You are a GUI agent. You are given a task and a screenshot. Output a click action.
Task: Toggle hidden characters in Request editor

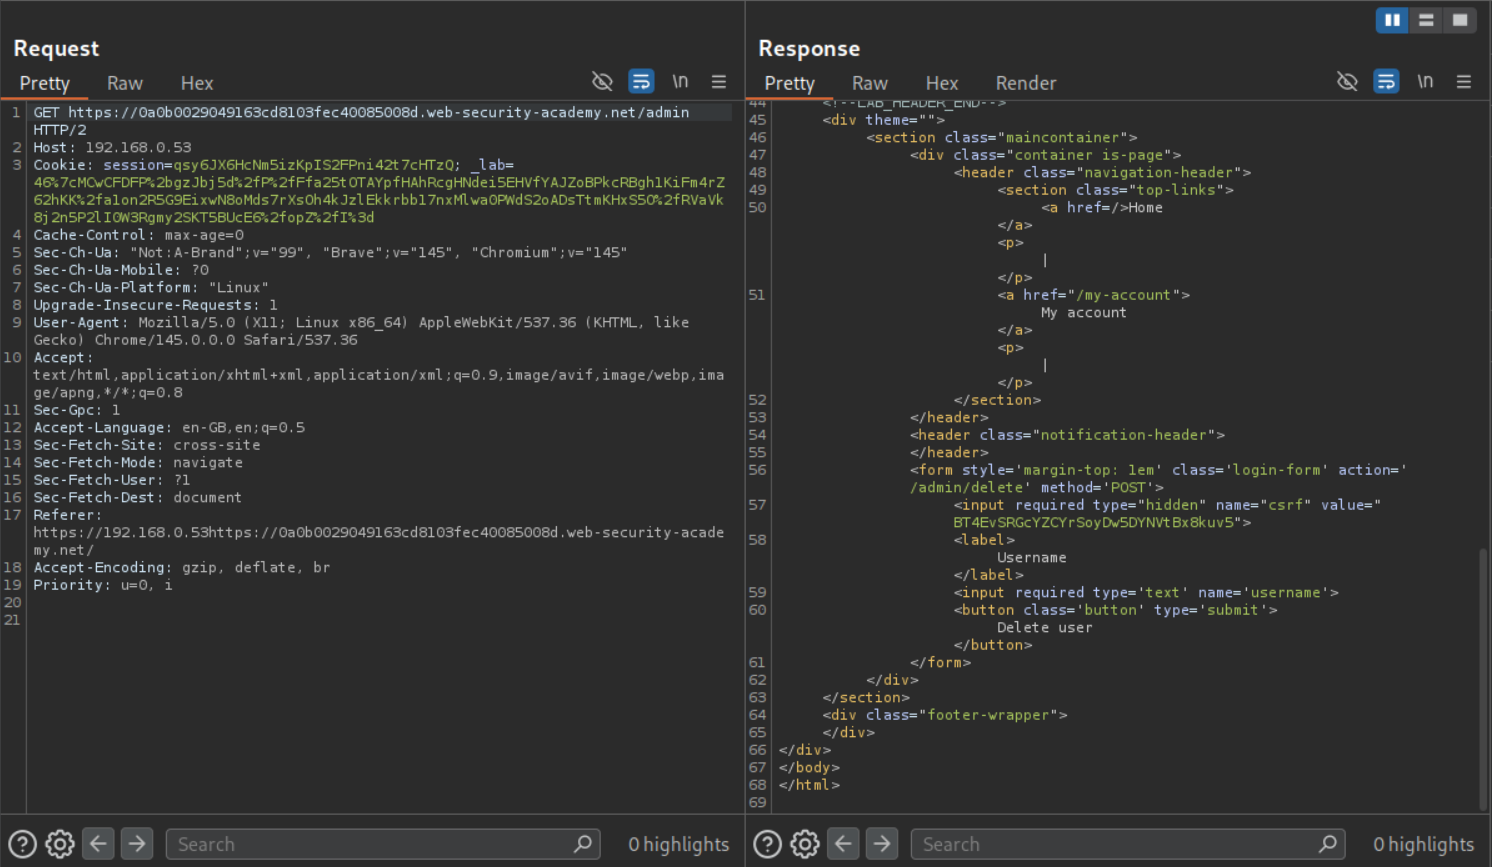click(x=602, y=82)
